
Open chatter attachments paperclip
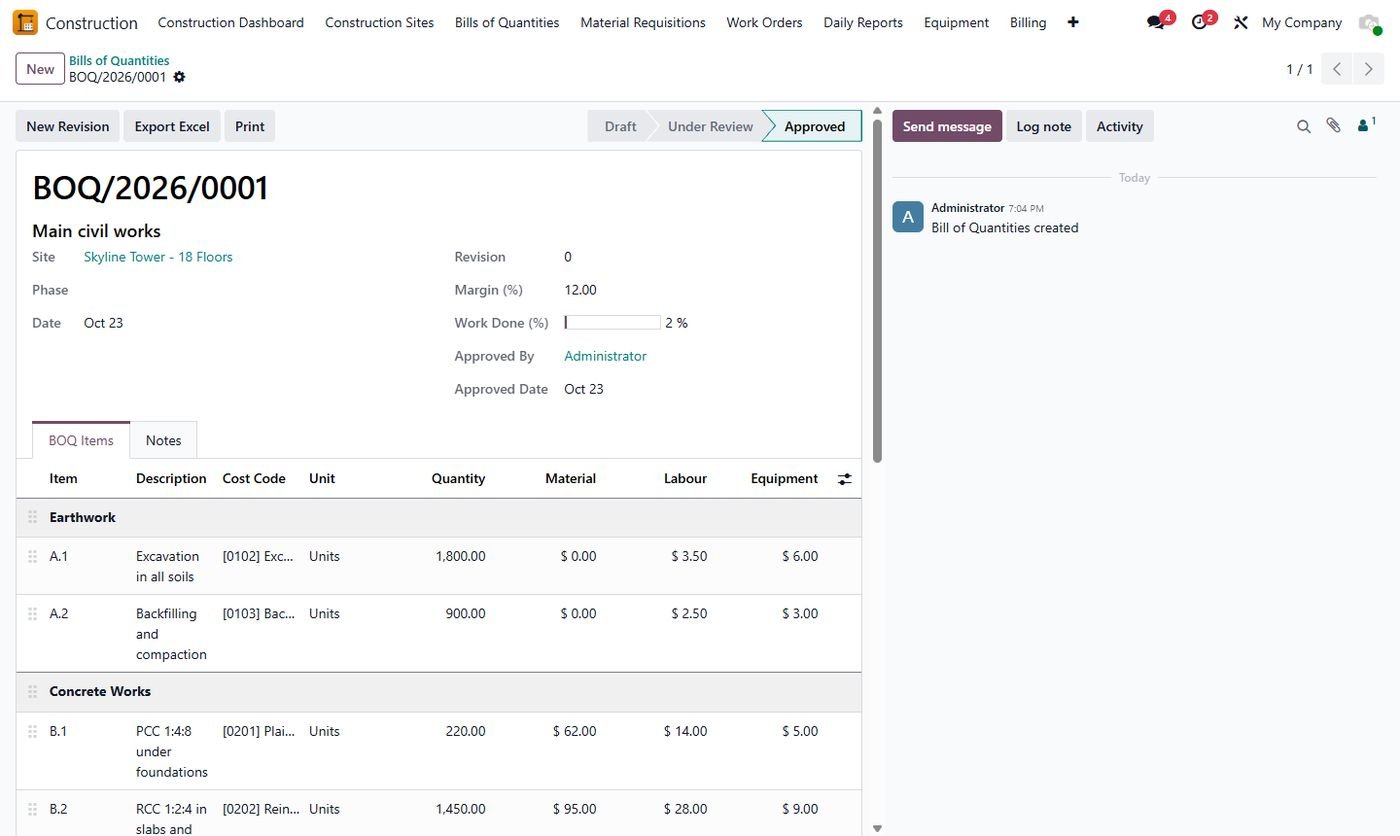(1333, 126)
